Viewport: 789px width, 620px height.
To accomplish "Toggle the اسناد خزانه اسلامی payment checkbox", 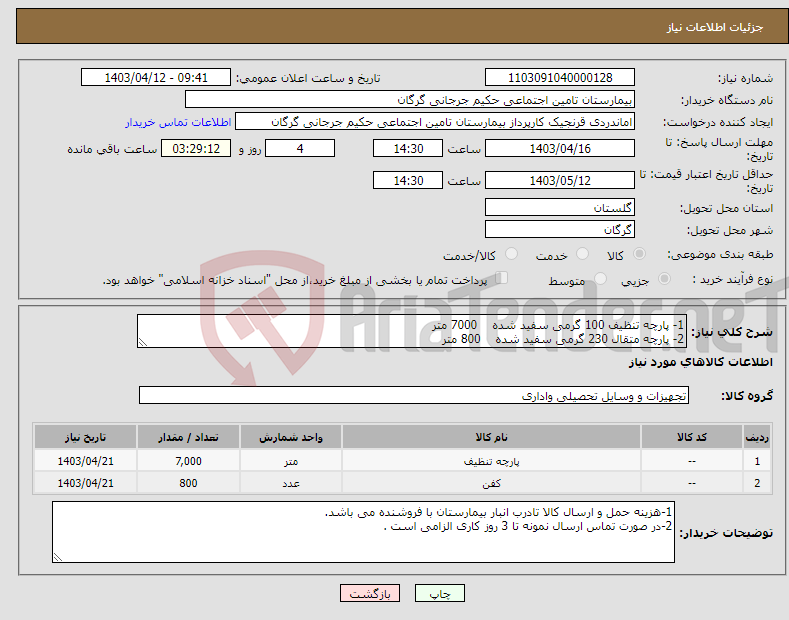I will coord(502,278).
